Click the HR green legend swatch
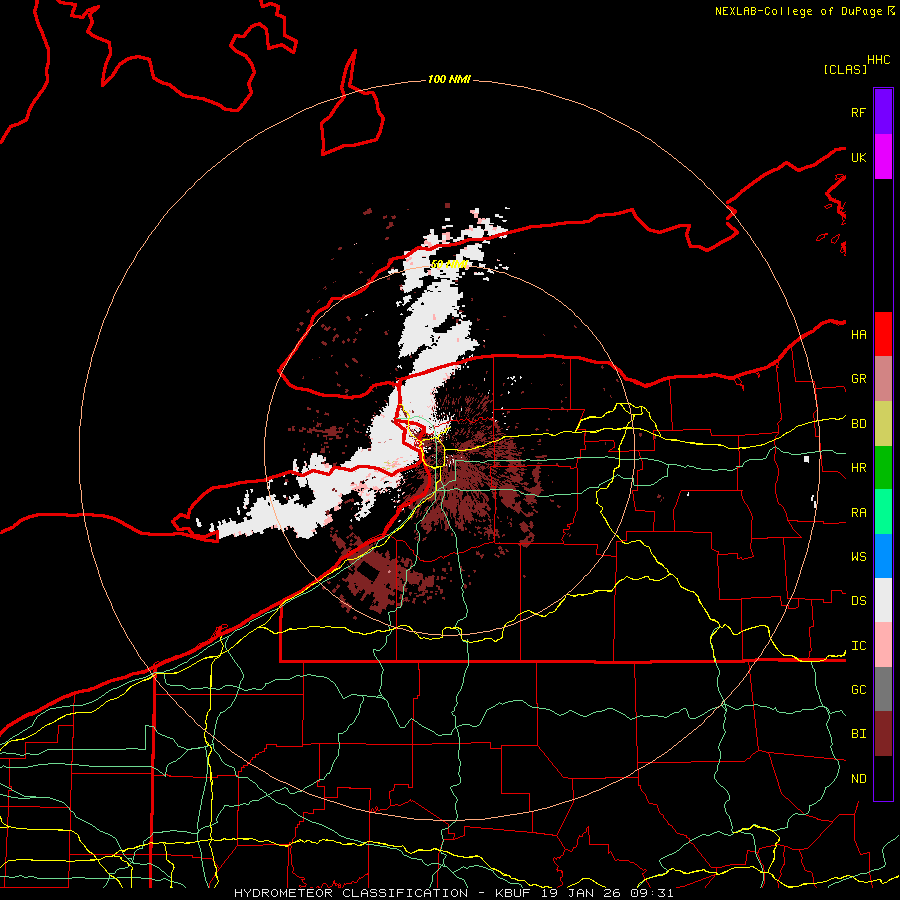Viewport: 900px width, 900px height. (883, 467)
